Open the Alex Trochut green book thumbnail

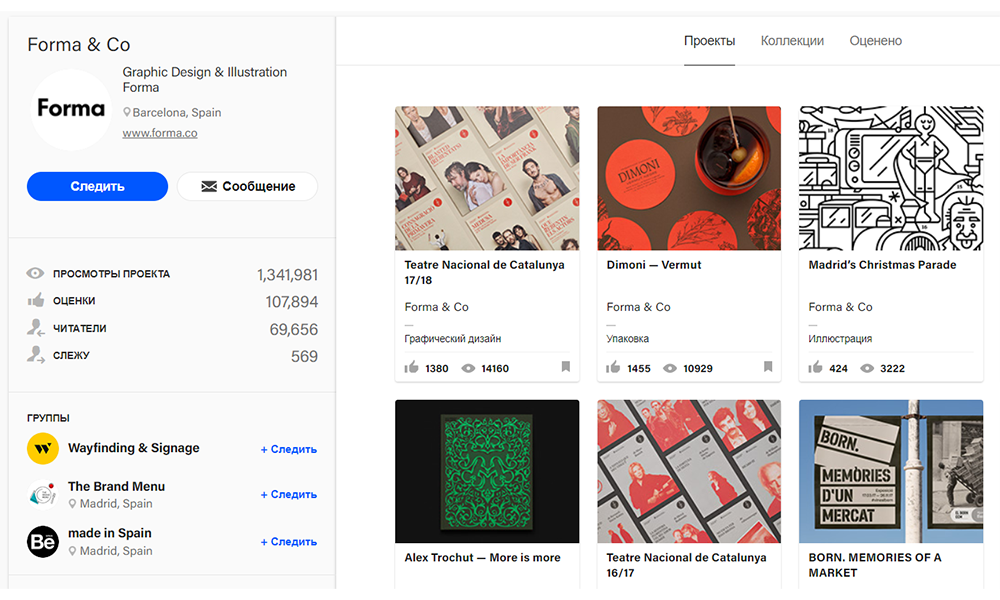click(x=487, y=471)
